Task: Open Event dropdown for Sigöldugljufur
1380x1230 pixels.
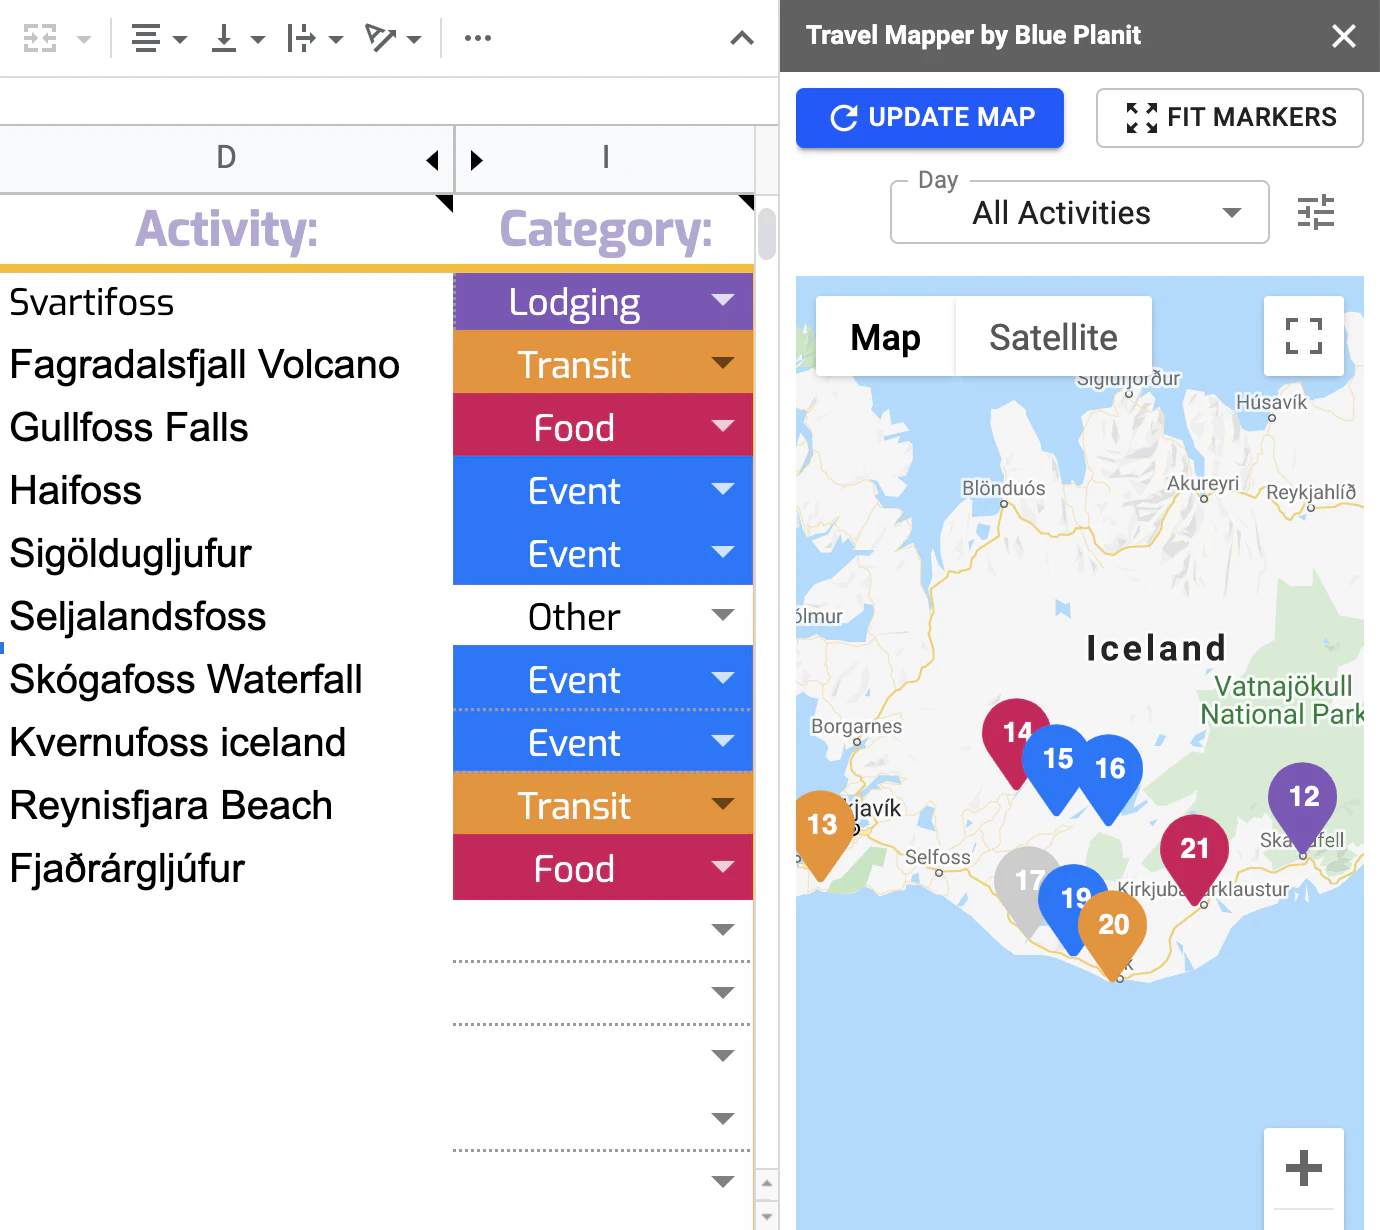Action: [723, 552]
